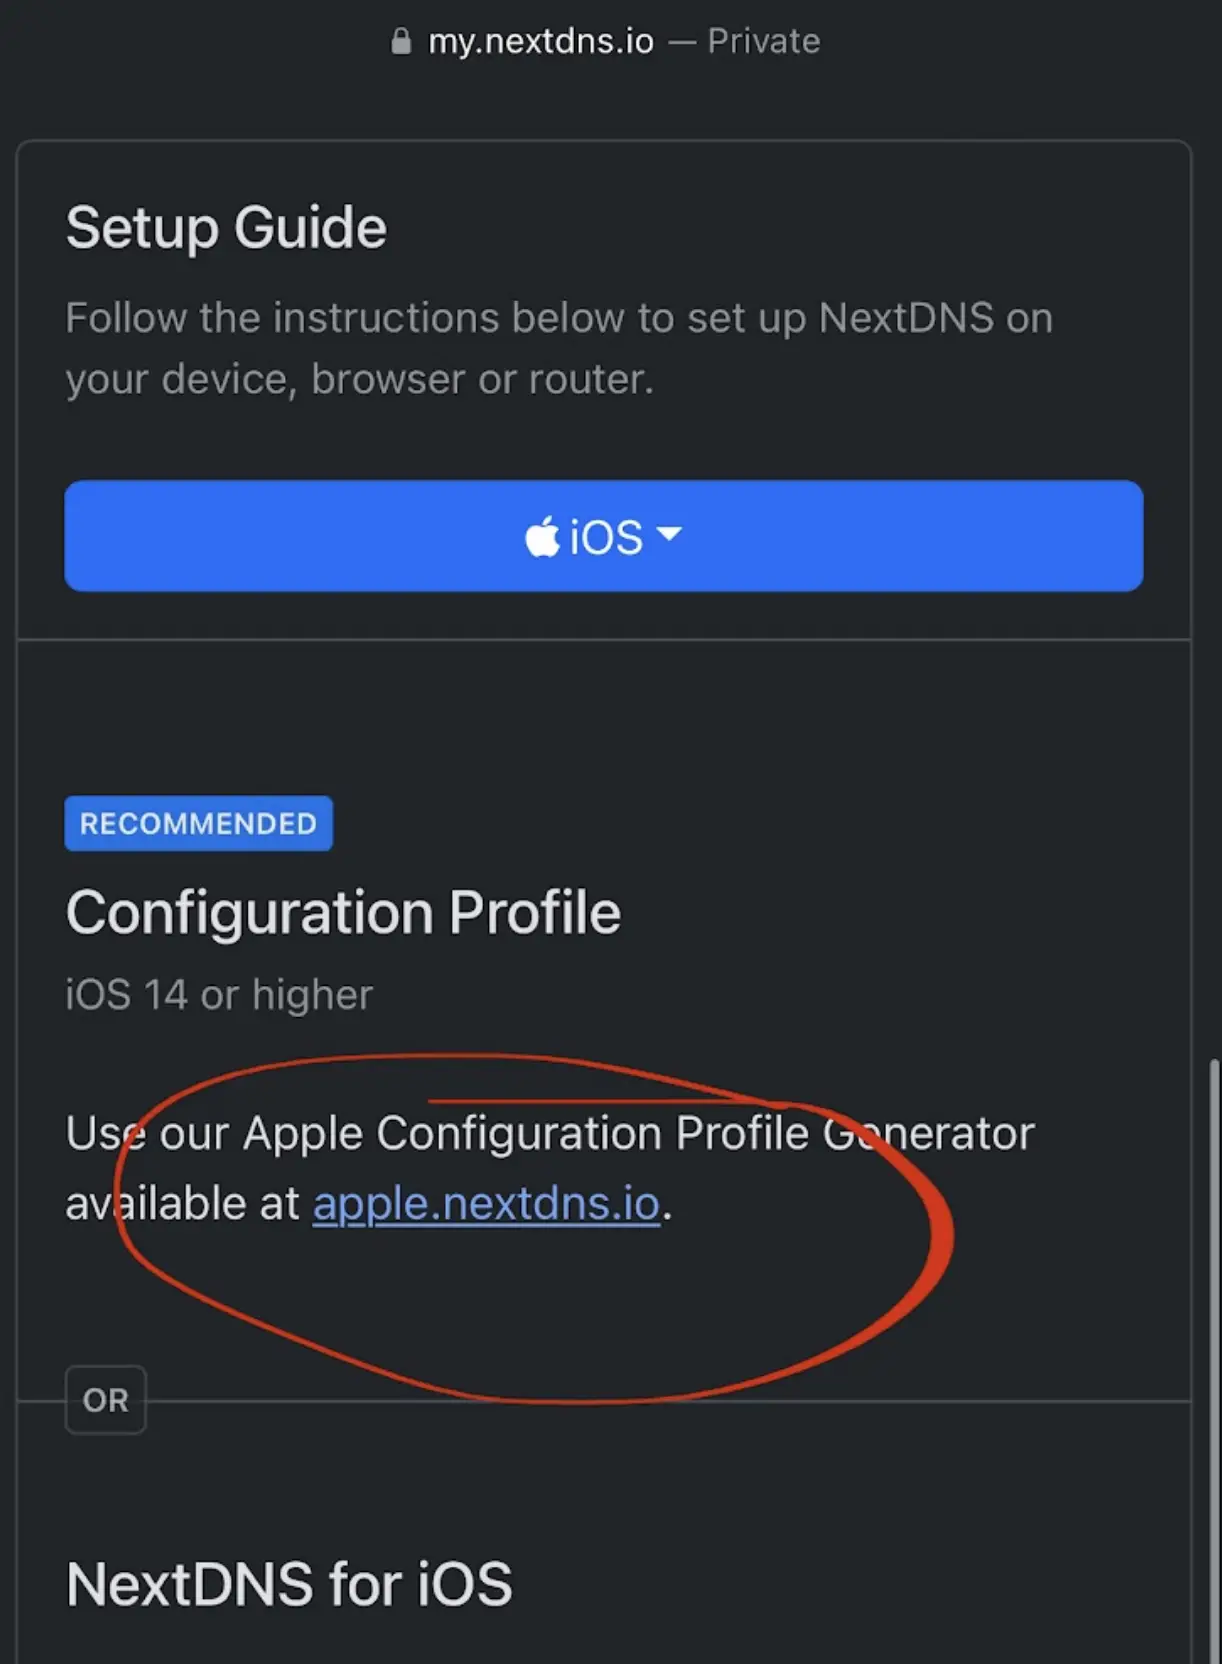Image resolution: width=1222 pixels, height=1664 pixels.
Task: Click the 'available at' text before link
Action: pyautogui.click(x=182, y=1203)
